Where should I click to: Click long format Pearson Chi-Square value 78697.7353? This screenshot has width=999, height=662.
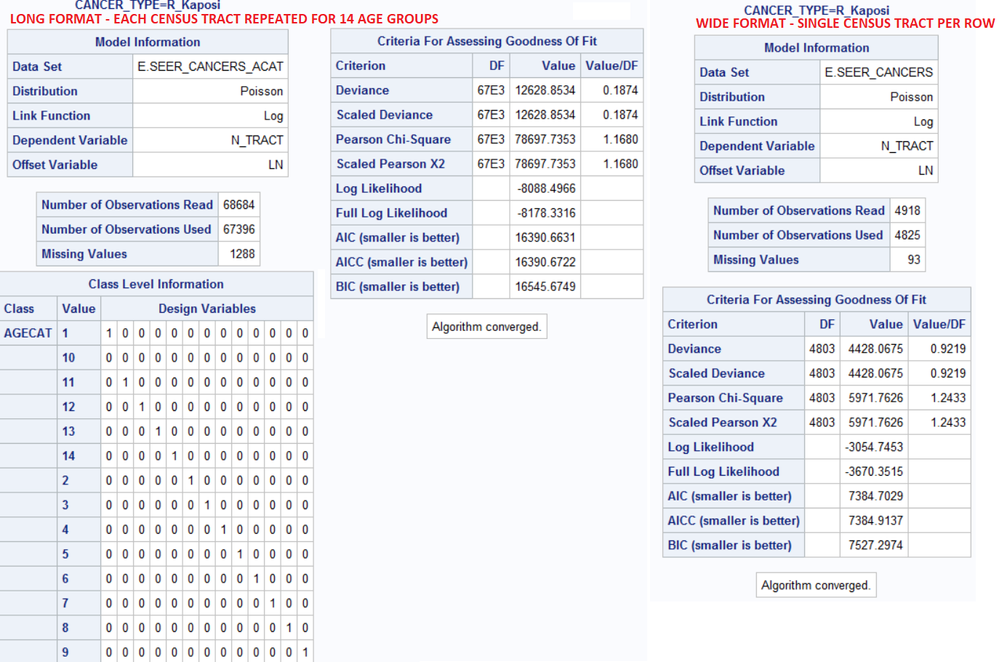(545, 140)
